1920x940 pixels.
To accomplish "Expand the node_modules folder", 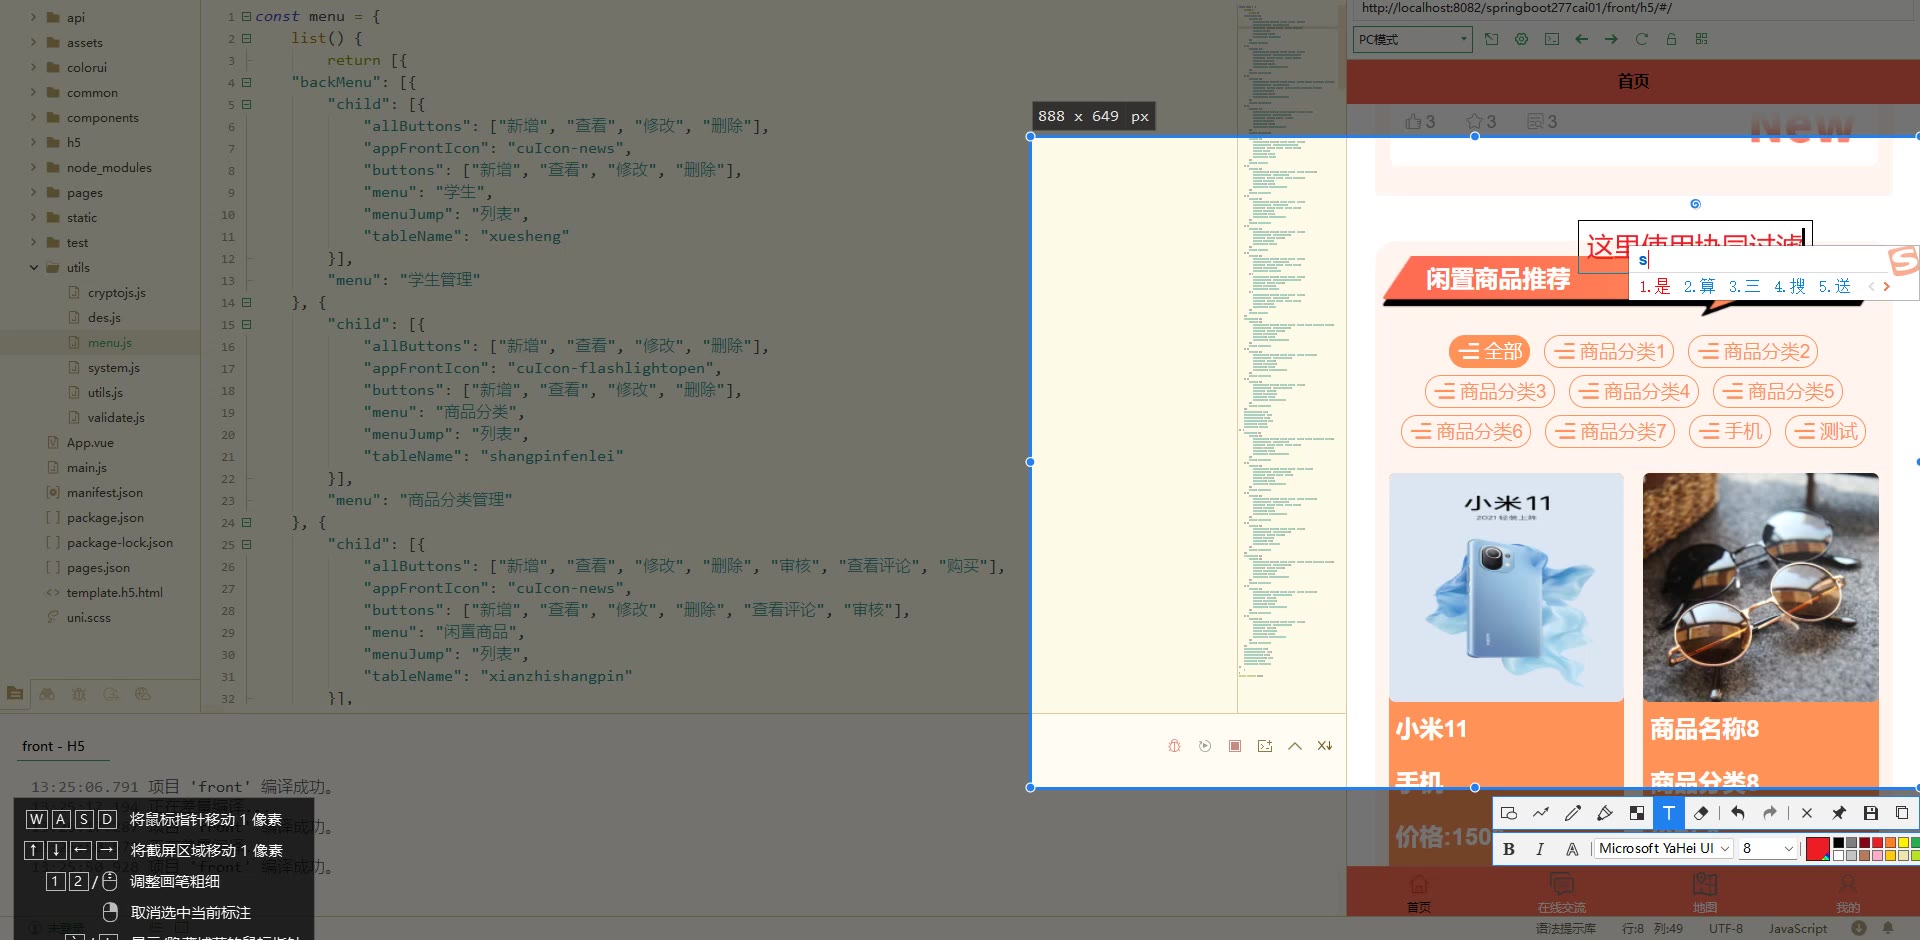I will tap(33, 167).
